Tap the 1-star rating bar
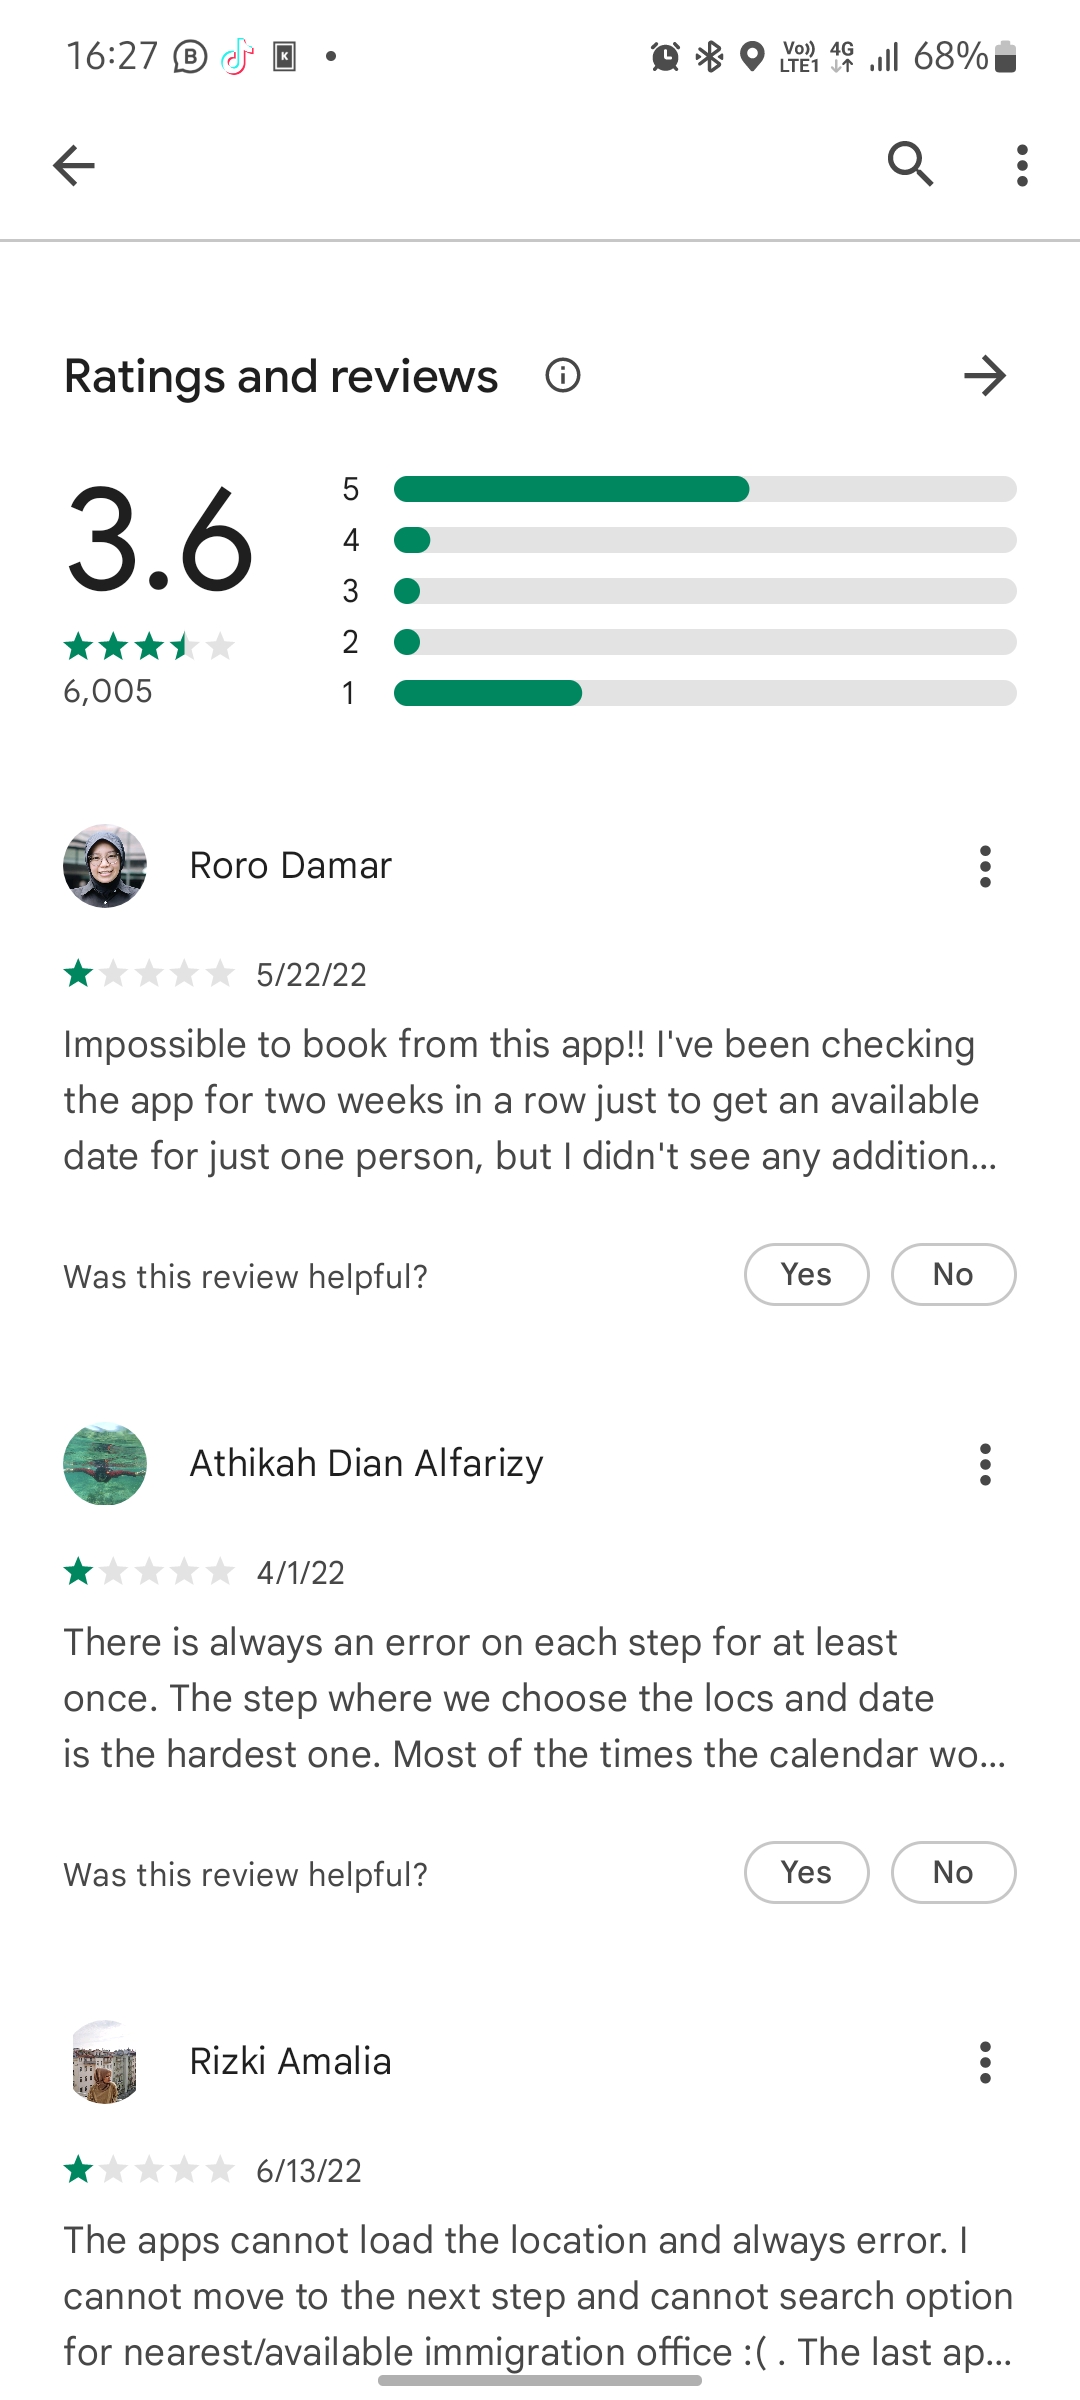The image size is (1080, 2400). (x=705, y=693)
